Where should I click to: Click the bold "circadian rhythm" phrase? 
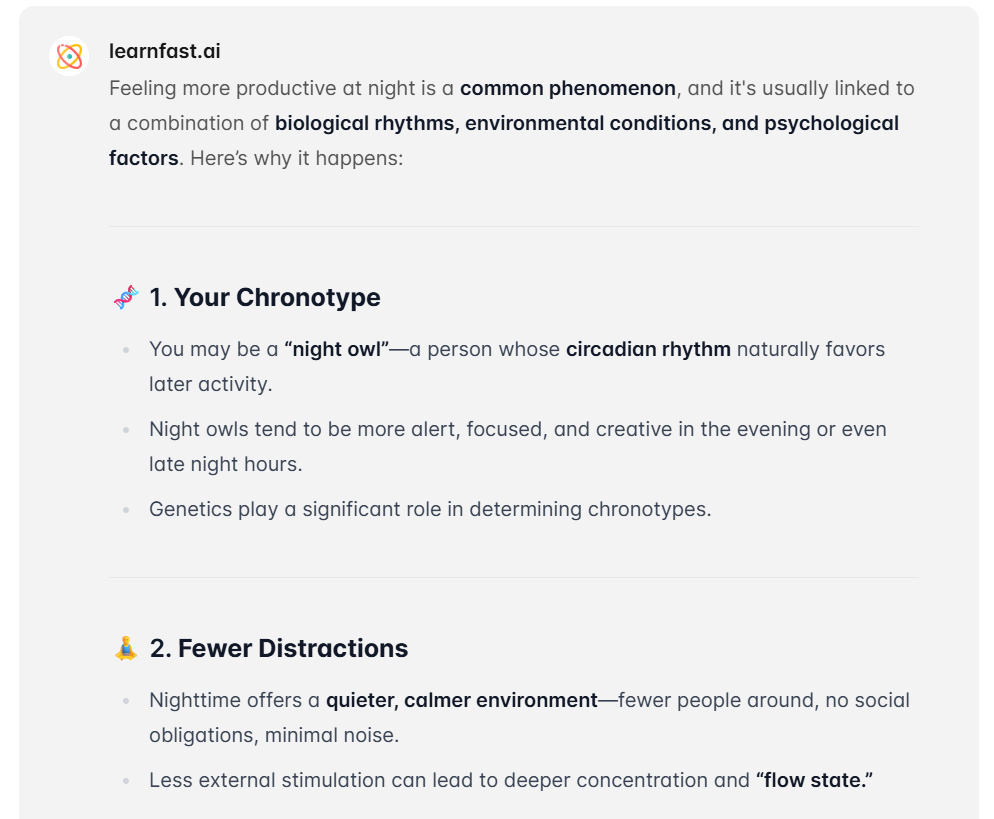(x=649, y=349)
